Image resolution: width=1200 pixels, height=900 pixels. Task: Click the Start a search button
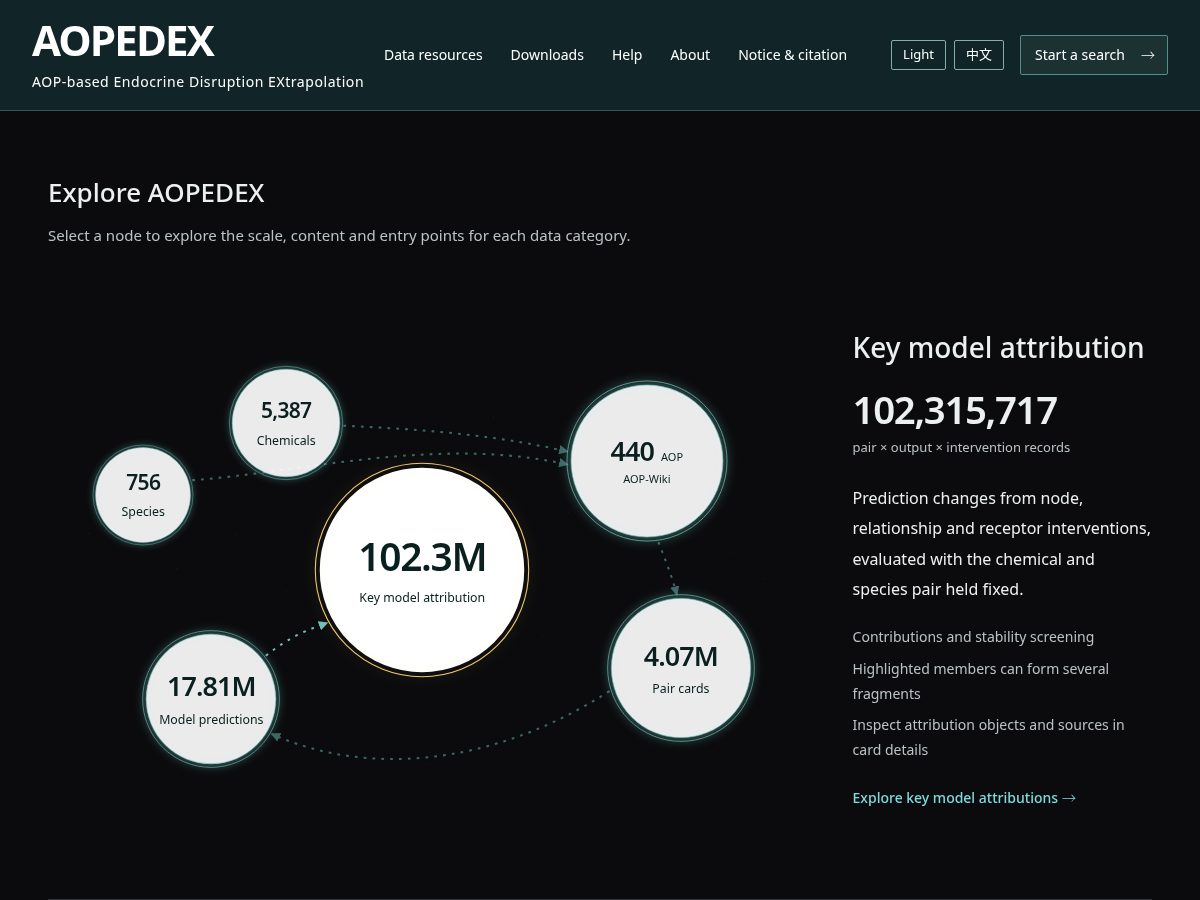(x=1094, y=55)
